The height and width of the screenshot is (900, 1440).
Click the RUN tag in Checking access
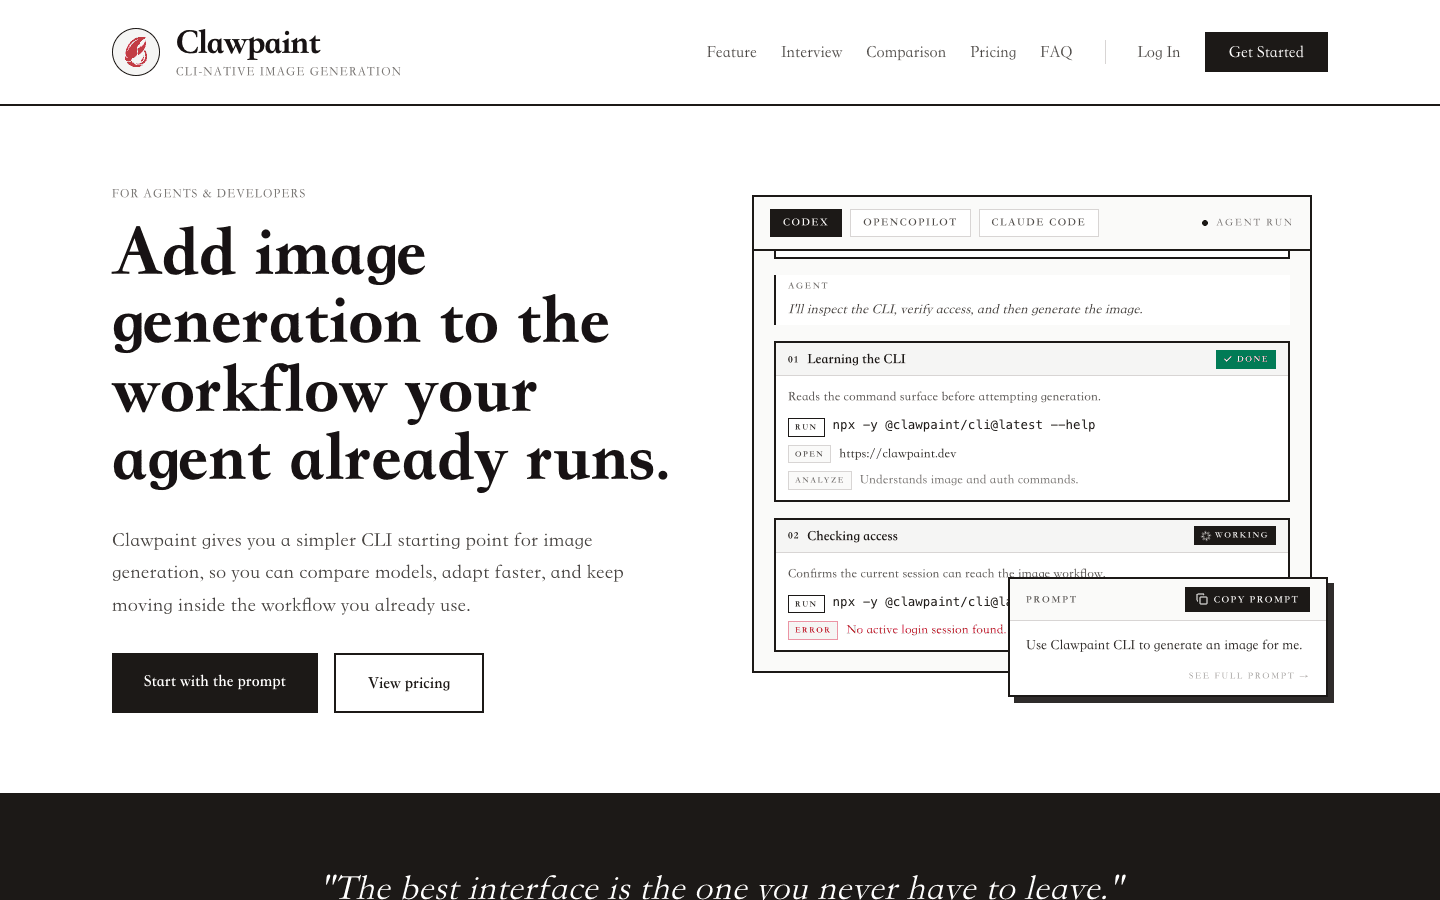pyautogui.click(x=806, y=604)
